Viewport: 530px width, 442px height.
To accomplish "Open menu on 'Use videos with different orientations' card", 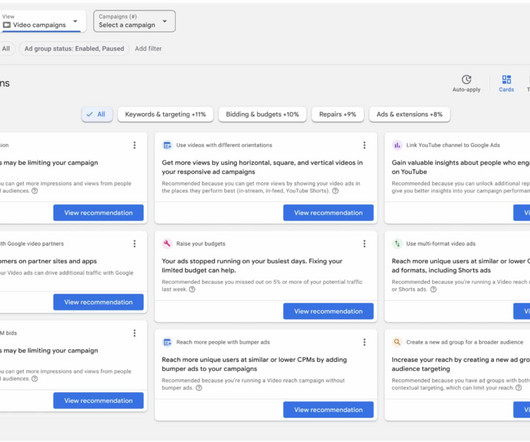I will coord(364,145).
